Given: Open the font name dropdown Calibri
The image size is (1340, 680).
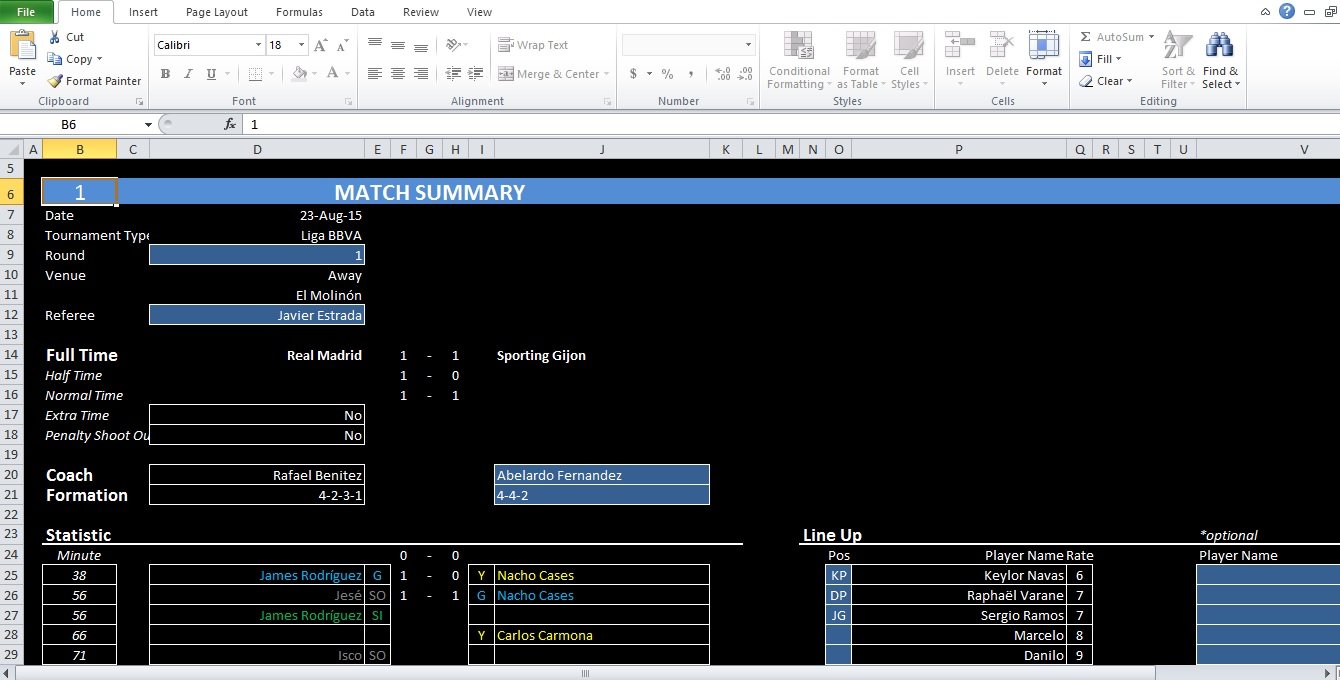Looking at the screenshot, I should (x=256, y=45).
